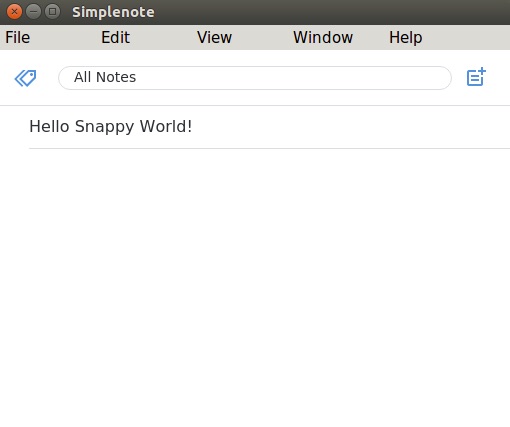Close the Simplenote window

14,12
